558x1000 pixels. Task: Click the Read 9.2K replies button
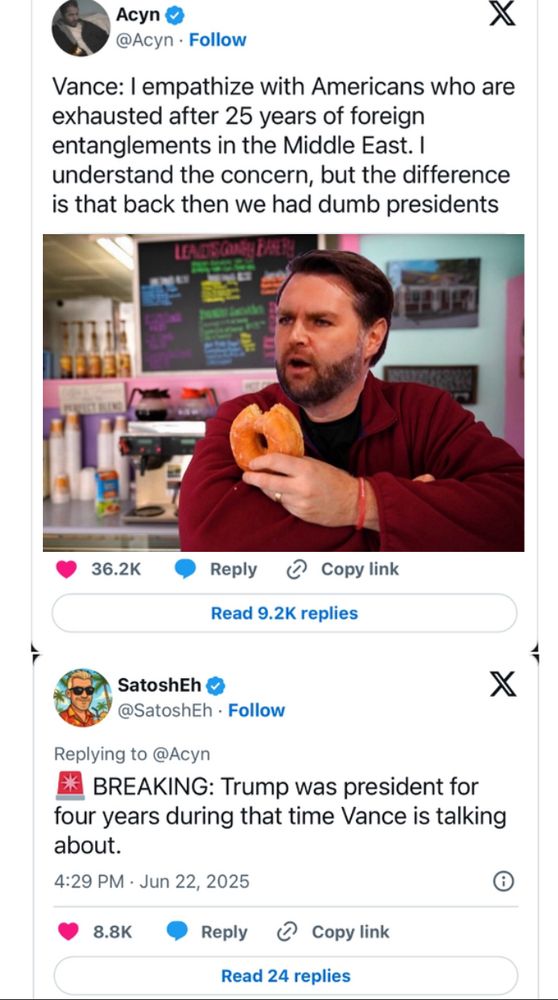pos(284,614)
